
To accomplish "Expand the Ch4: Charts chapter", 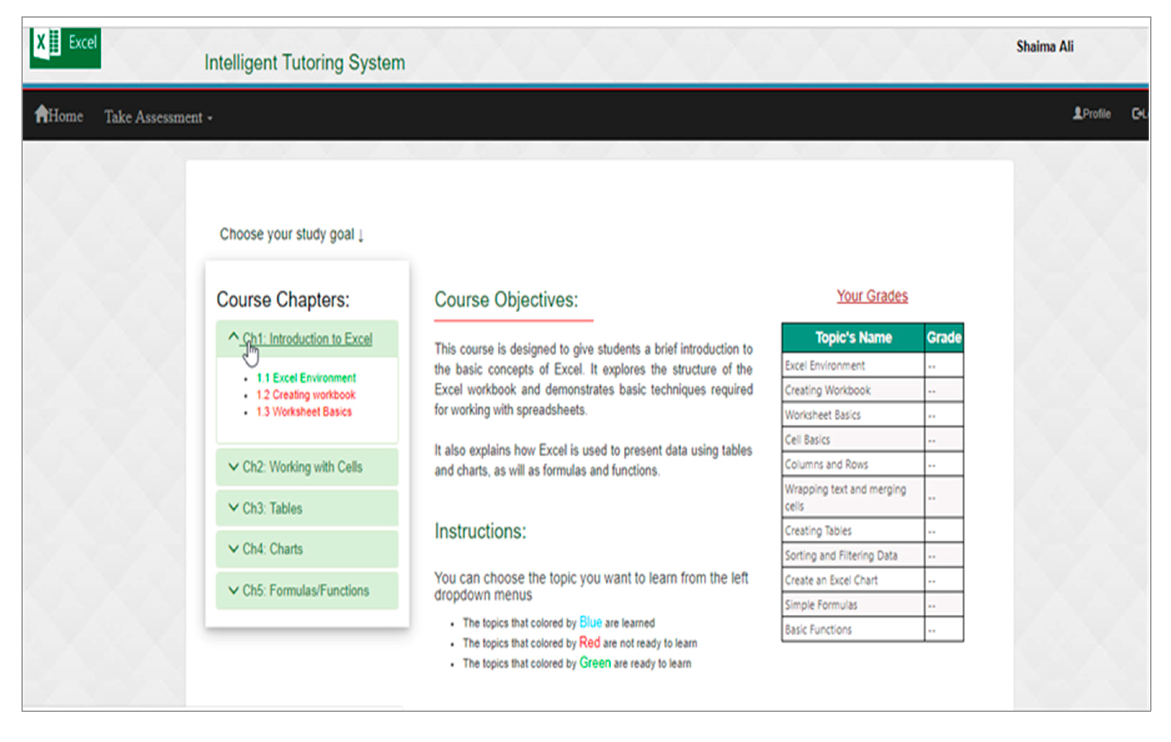I will [272, 549].
